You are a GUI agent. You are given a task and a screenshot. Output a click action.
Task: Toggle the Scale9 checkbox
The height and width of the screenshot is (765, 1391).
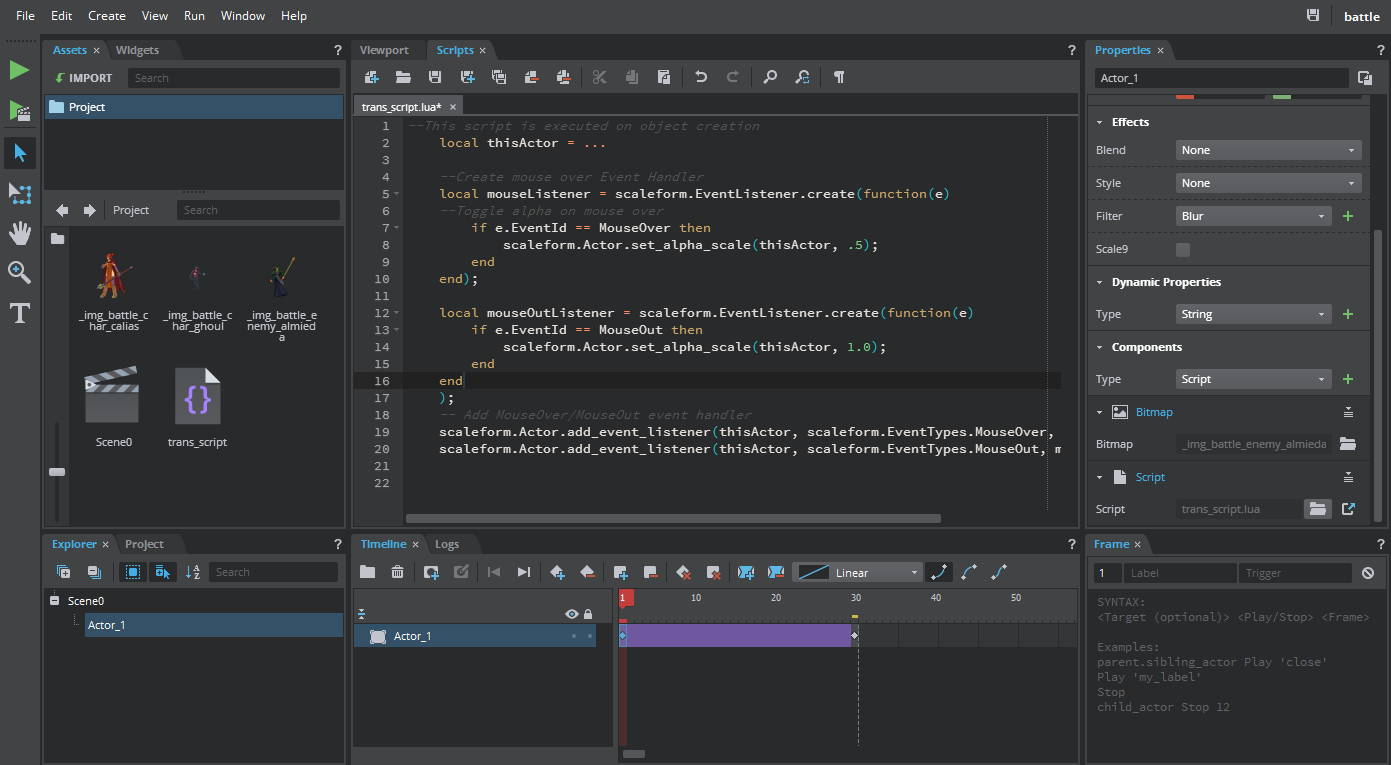[1183, 249]
